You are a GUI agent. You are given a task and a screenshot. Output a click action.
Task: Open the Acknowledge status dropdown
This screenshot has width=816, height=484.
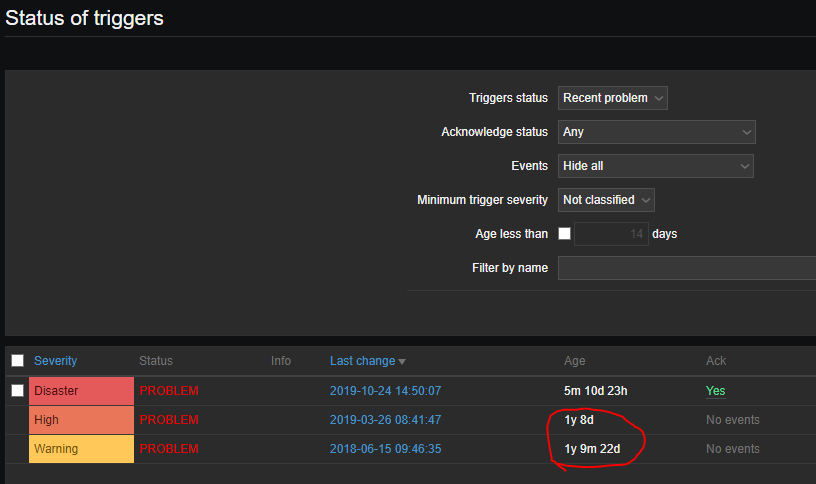pyautogui.click(x=657, y=132)
